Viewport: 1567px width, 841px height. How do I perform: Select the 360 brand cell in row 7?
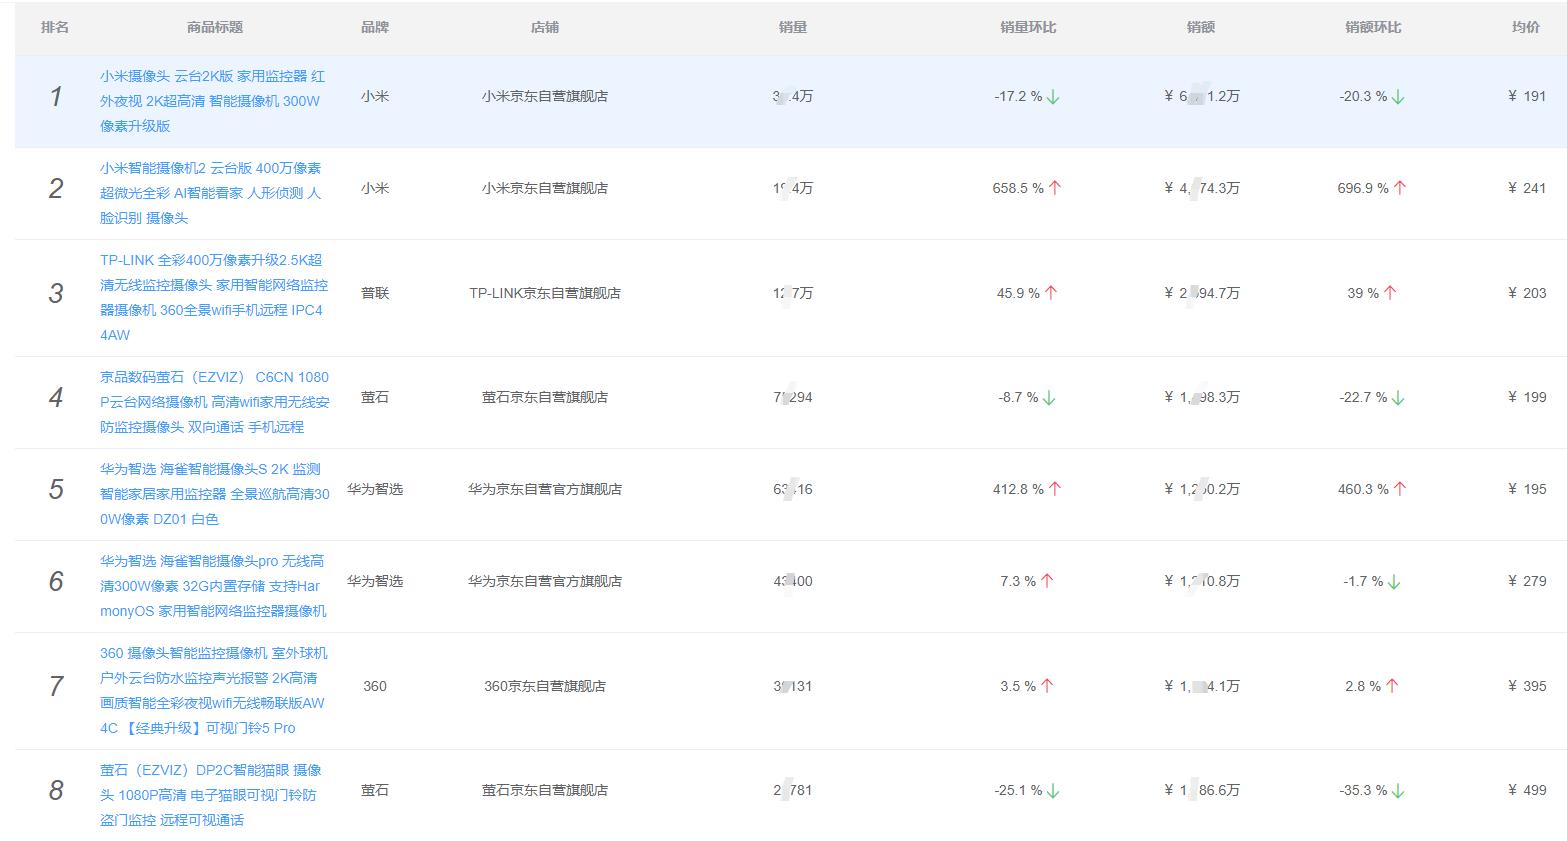coord(375,686)
